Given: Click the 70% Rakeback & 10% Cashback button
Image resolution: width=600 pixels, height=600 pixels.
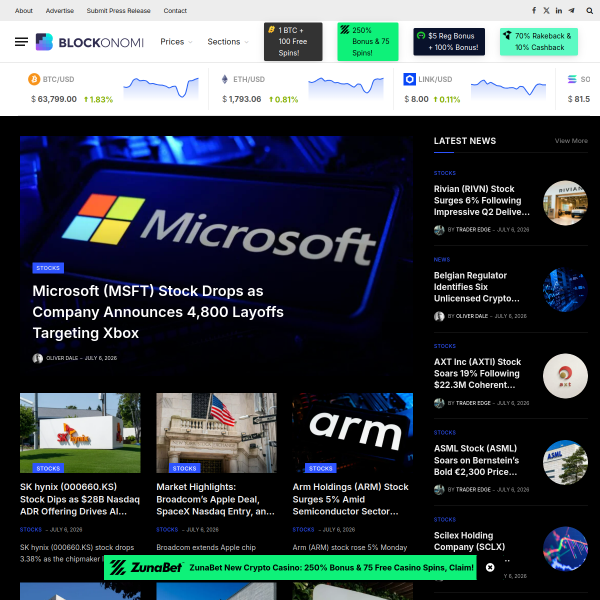Looking at the screenshot, I should click(x=539, y=42).
